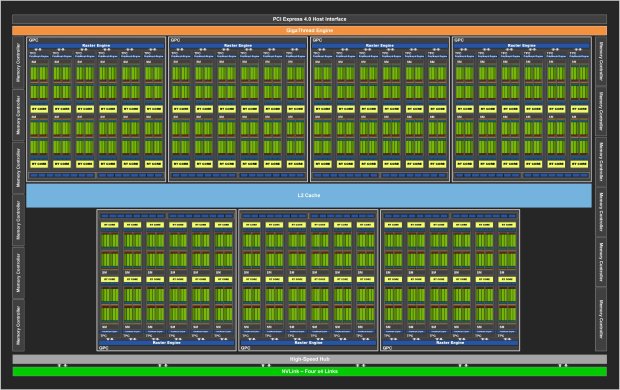The width and height of the screenshot is (620, 390).
Task: Click the PCI Express 4.0 Host Interface bar
Action: click(x=309, y=19)
